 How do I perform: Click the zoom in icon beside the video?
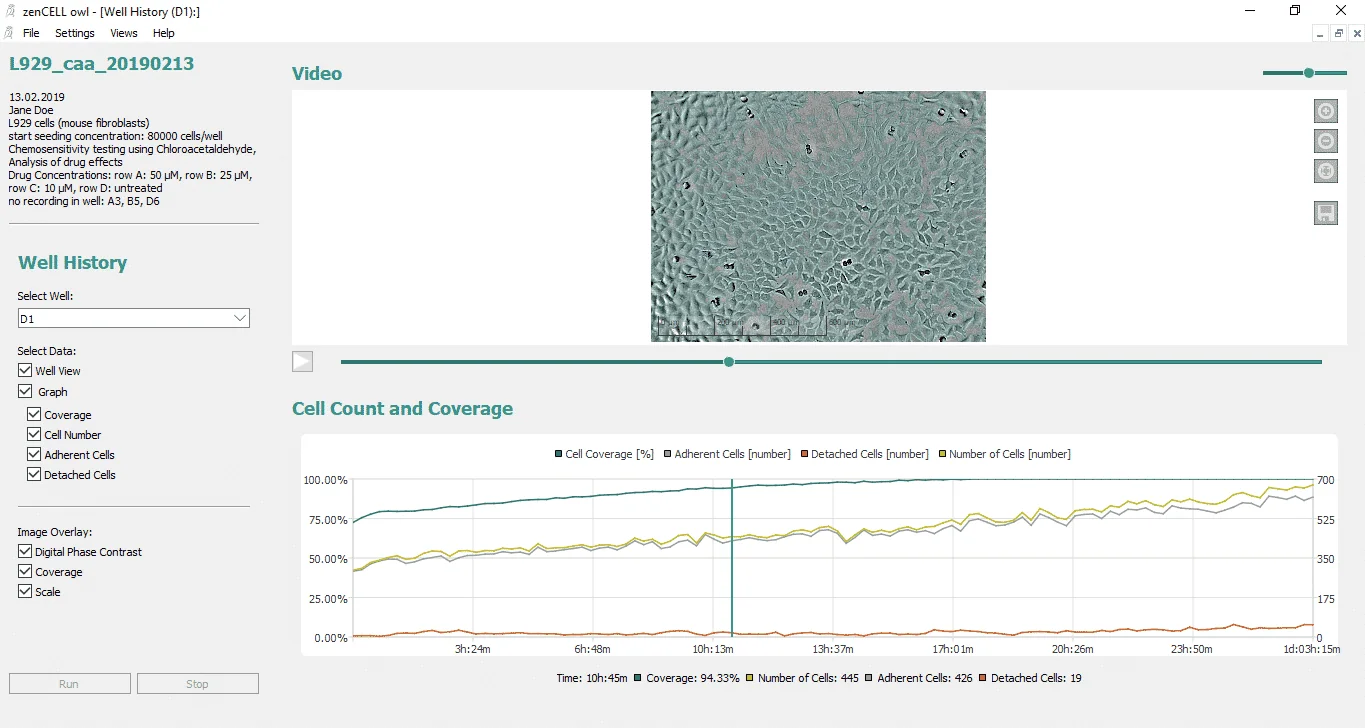tap(1325, 111)
